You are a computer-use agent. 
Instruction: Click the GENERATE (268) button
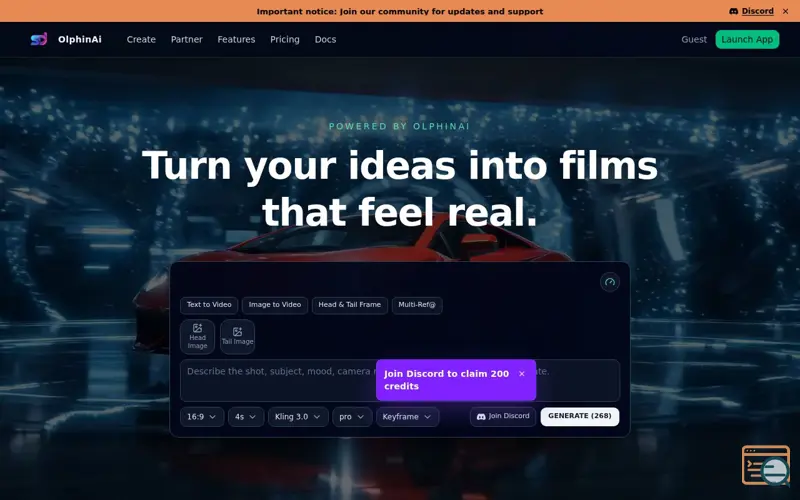click(579, 416)
